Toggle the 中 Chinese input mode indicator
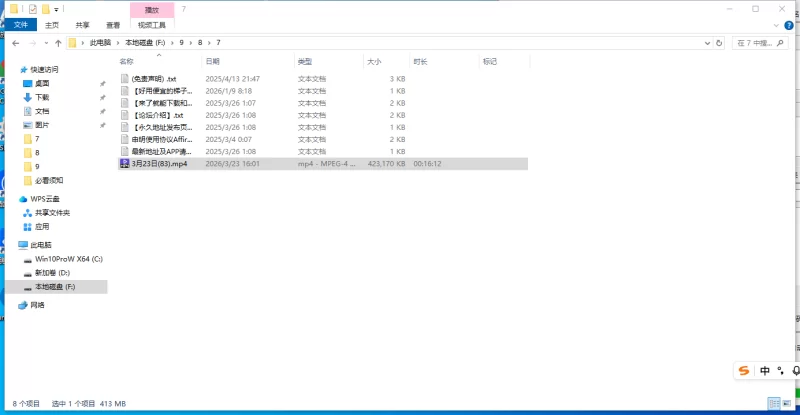 click(x=764, y=371)
